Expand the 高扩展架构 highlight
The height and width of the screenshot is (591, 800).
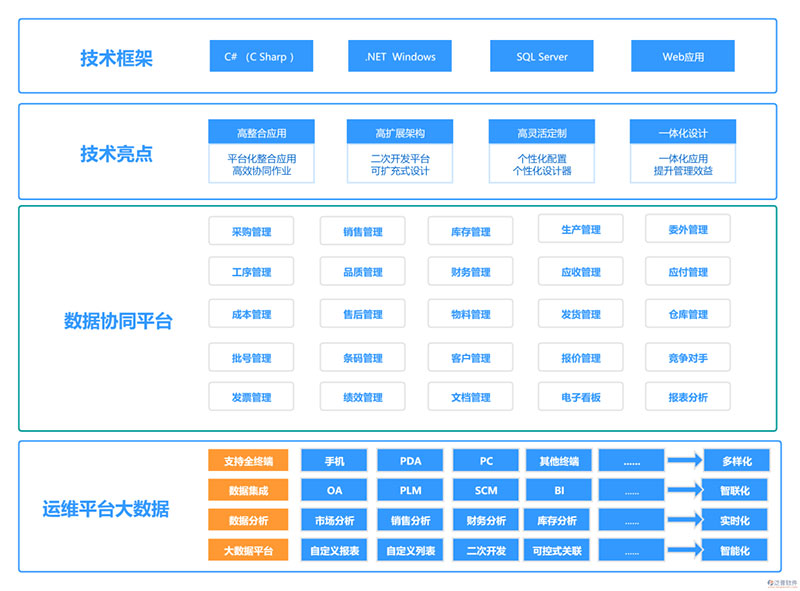tap(399, 131)
